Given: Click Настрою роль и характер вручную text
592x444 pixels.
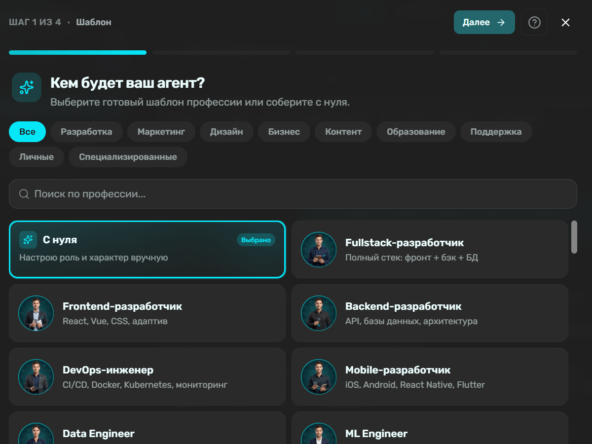Looking at the screenshot, I should pyautogui.click(x=94, y=257).
